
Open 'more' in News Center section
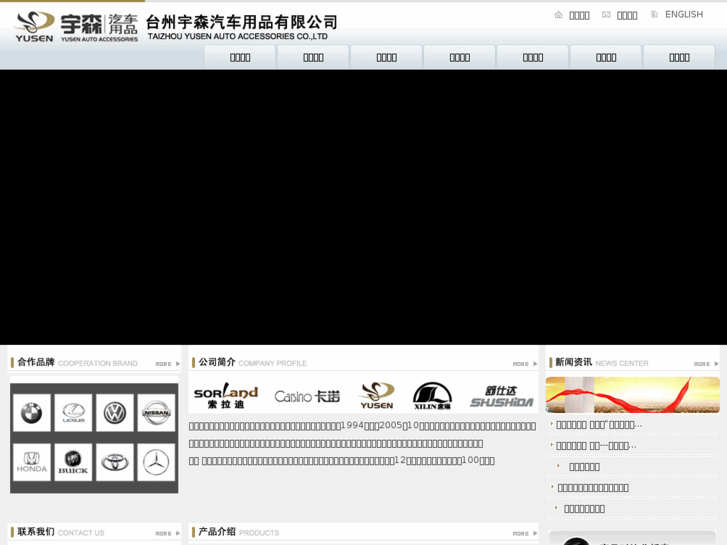coord(706,364)
